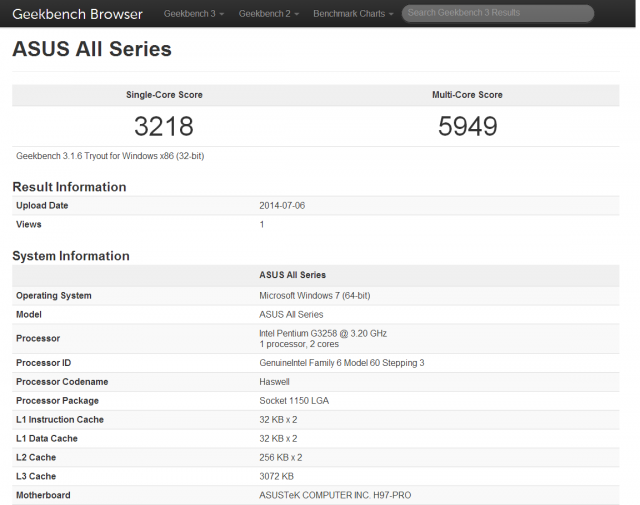The width and height of the screenshot is (640, 505).
Task: Click the Processor ID label
Action: [x=43, y=363]
